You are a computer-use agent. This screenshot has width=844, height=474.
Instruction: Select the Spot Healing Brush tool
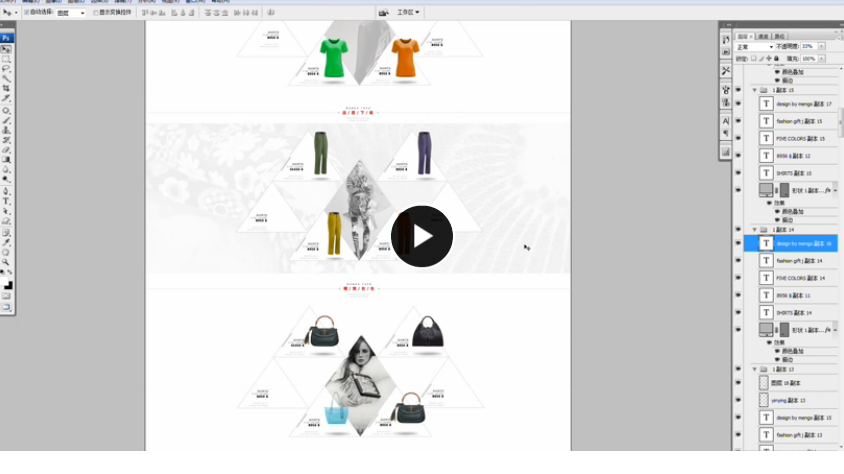(6, 111)
